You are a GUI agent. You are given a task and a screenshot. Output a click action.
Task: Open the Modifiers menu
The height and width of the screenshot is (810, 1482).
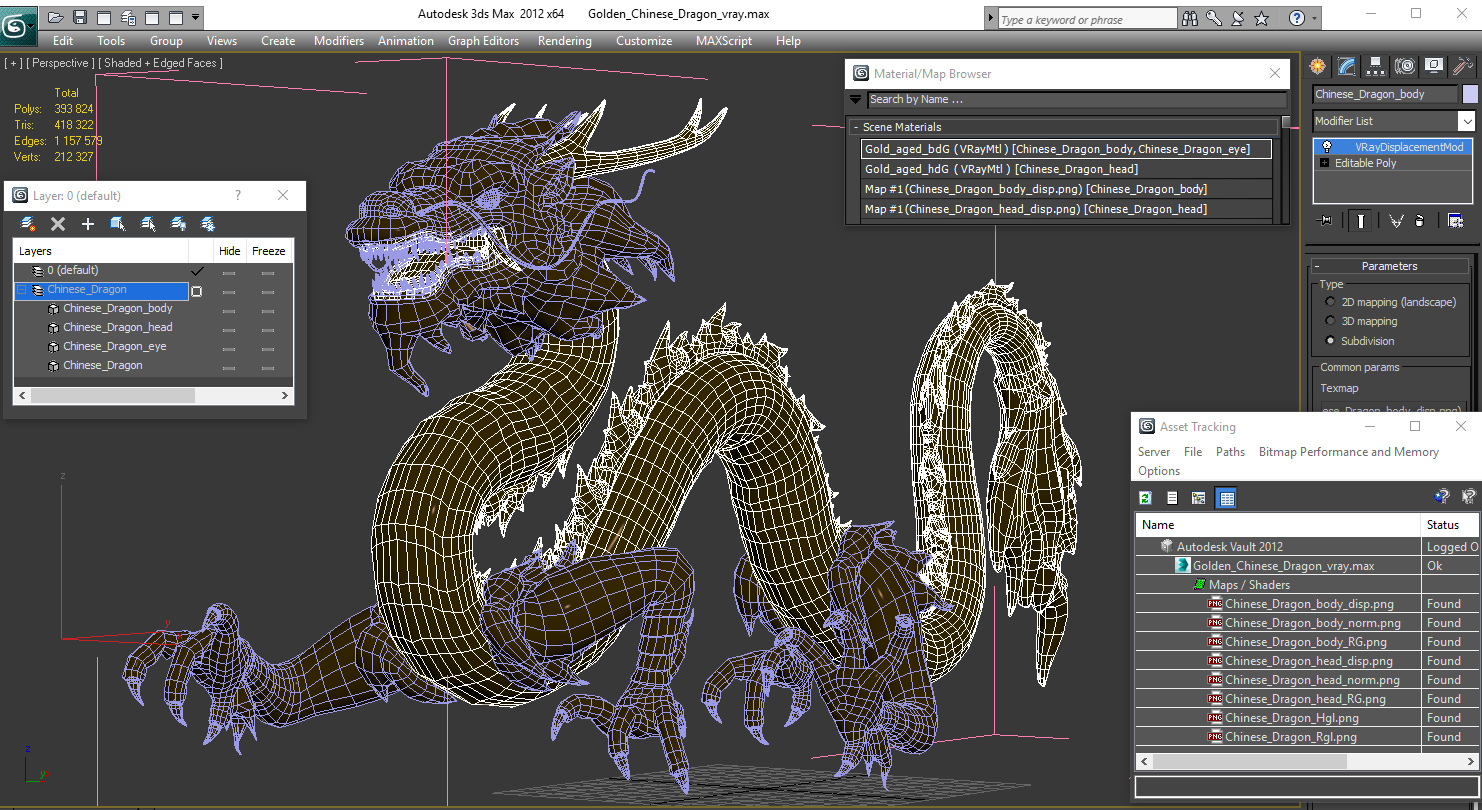[x=339, y=41]
